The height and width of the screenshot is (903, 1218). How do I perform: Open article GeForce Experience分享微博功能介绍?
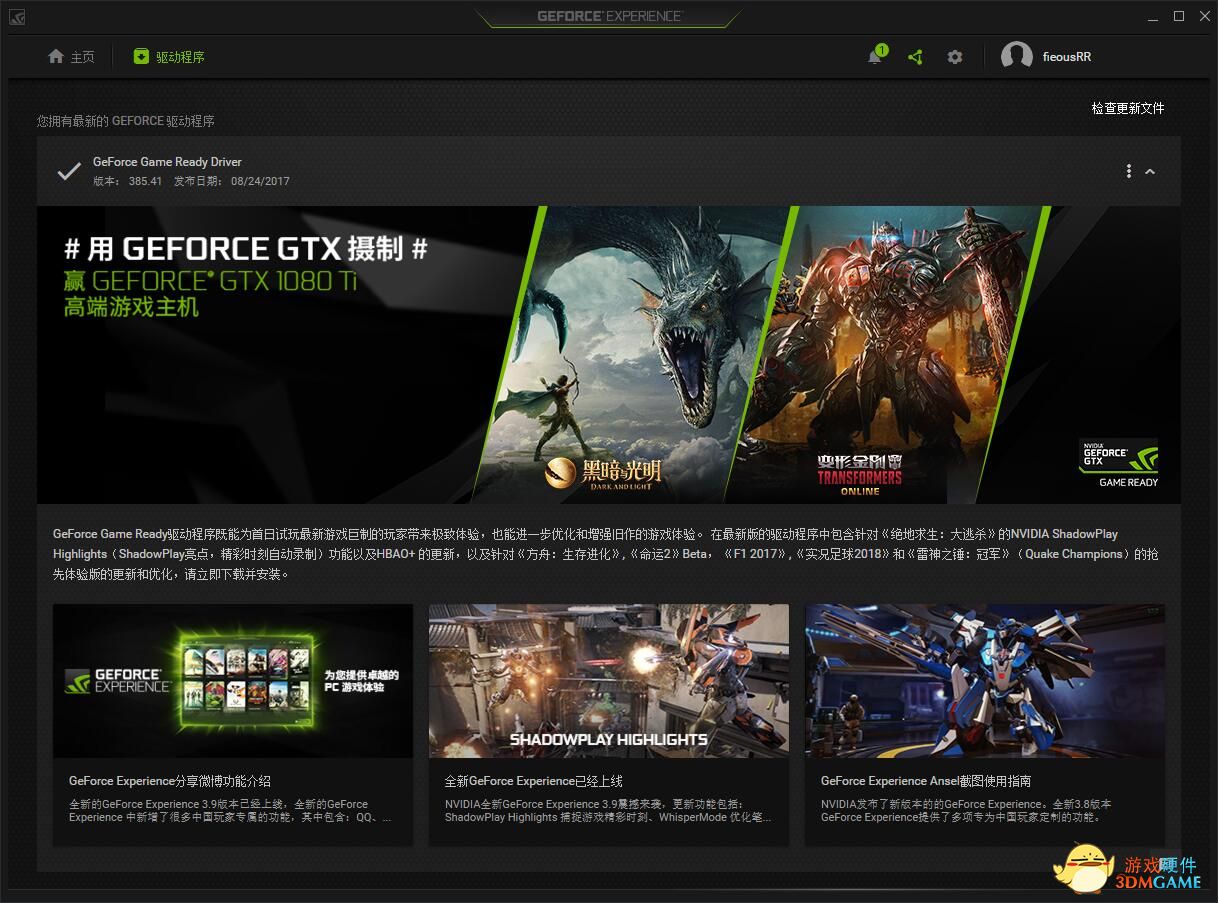point(170,781)
